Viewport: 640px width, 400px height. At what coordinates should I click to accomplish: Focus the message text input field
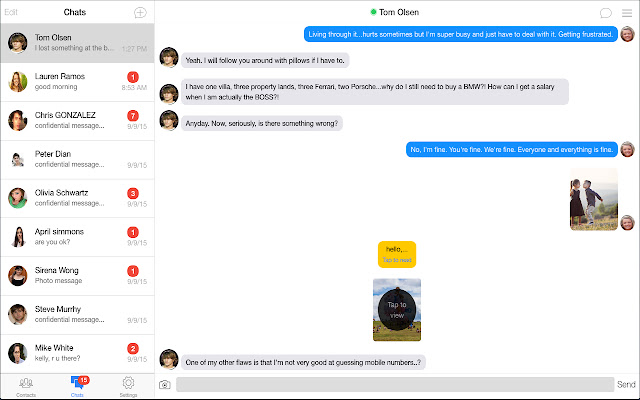395,384
